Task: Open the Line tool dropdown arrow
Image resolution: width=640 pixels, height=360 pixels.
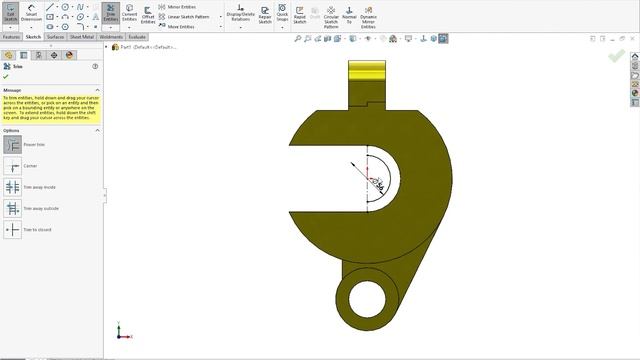Action: (57, 7)
